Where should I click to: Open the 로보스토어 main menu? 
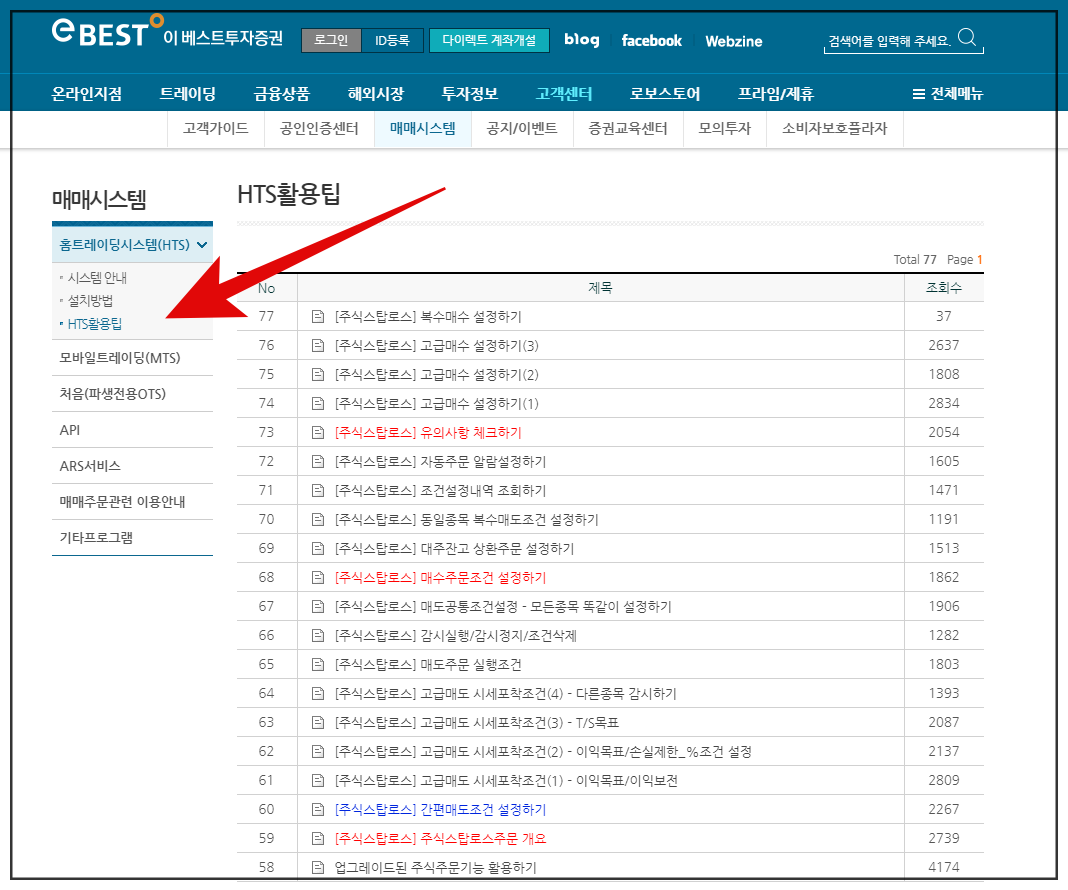[x=665, y=94]
